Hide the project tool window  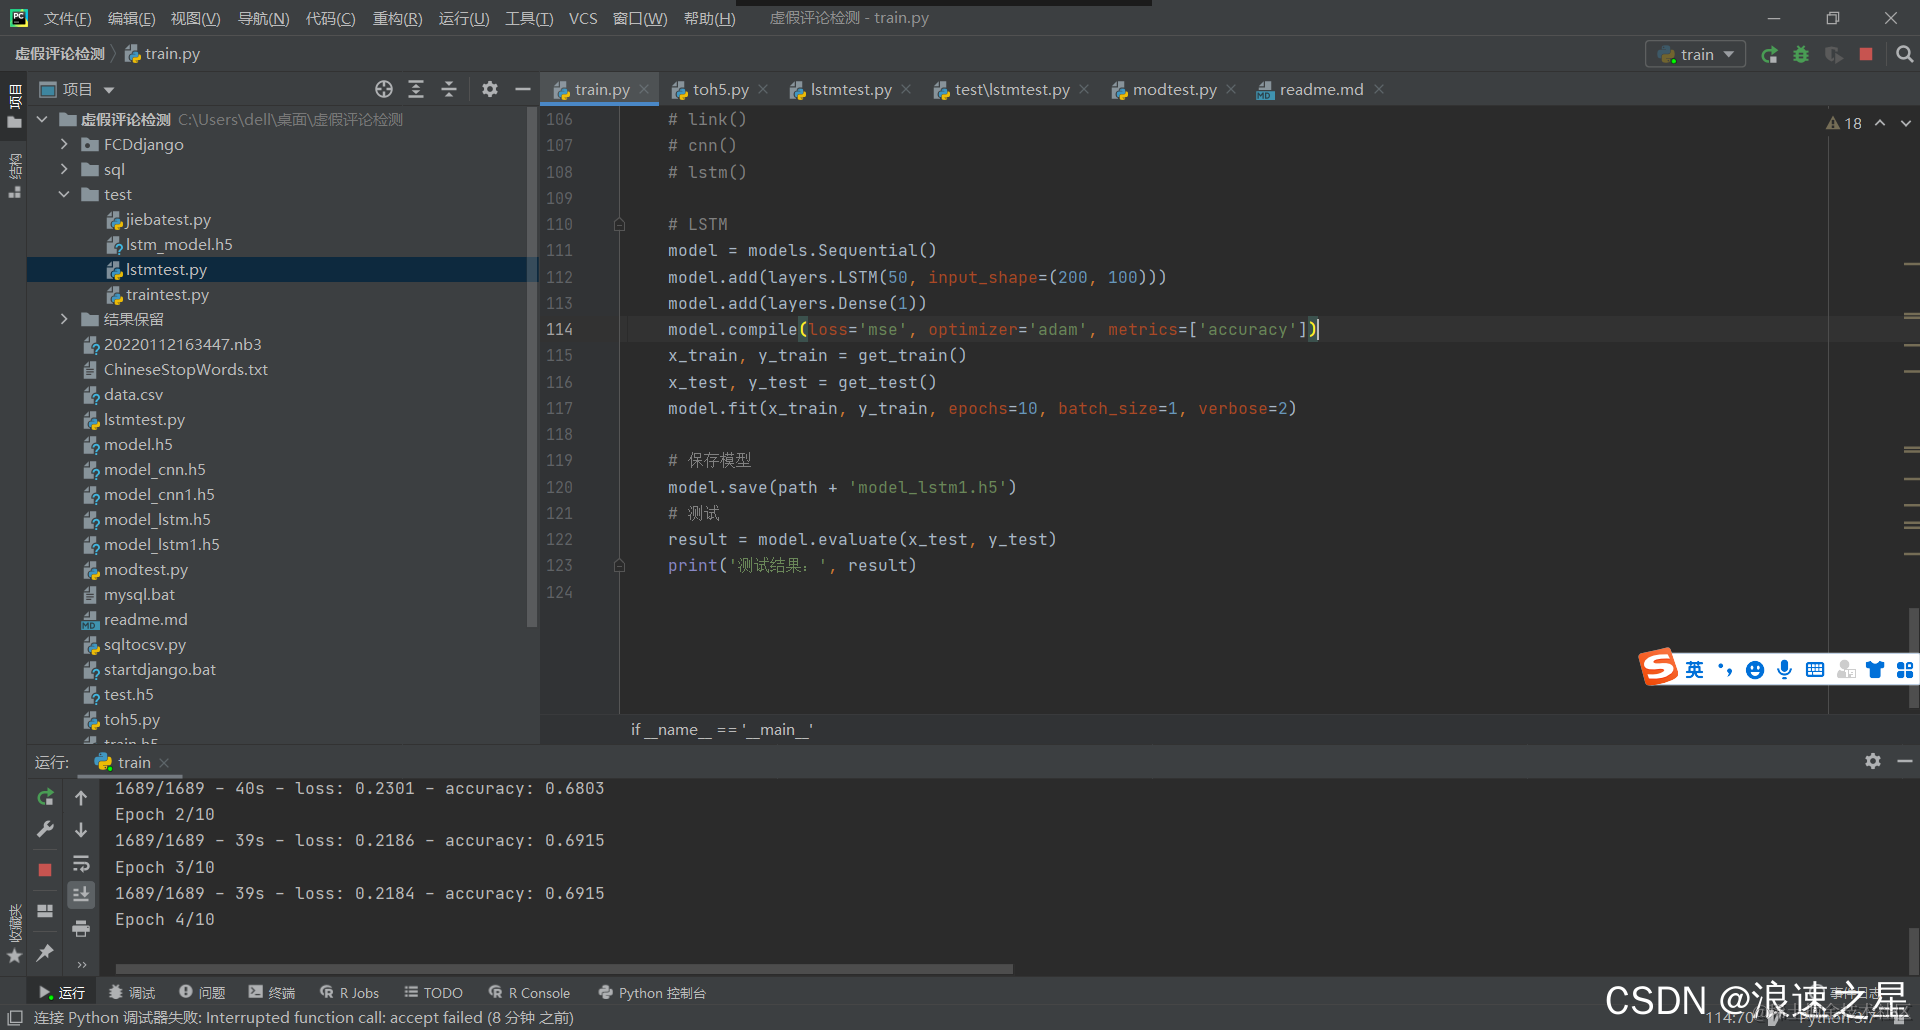(x=522, y=89)
